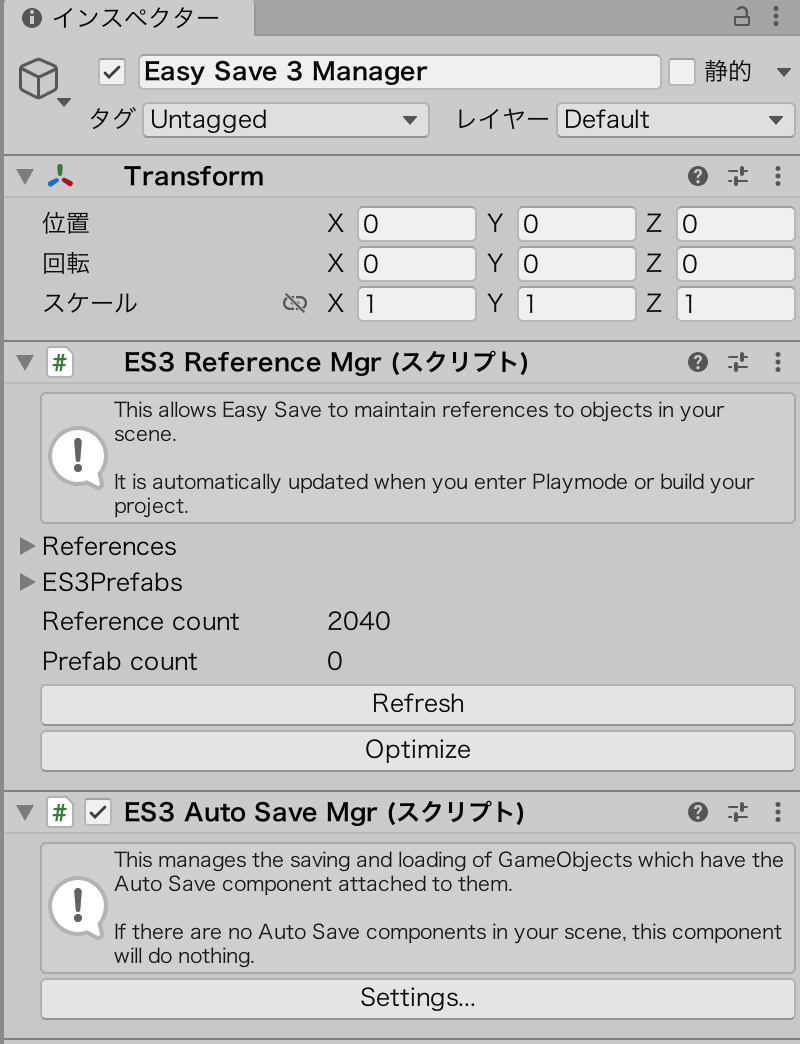Click the Refresh button
Screen dimensions: 800x1044
pyautogui.click(x=418, y=704)
